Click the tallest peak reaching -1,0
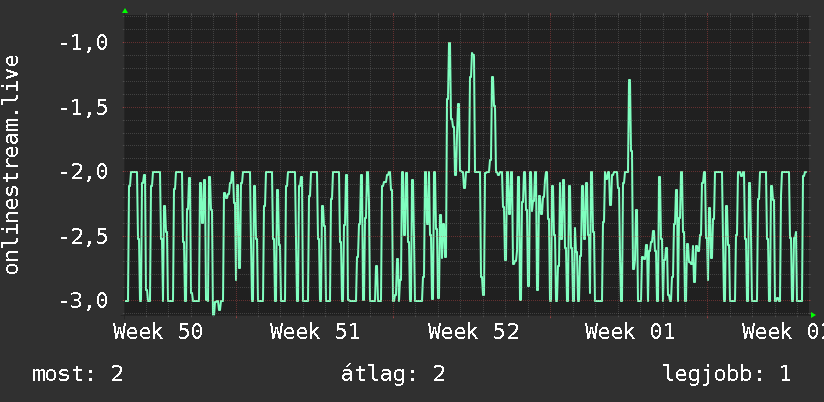Image resolution: width=824 pixels, height=402 pixels. click(x=449, y=44)
